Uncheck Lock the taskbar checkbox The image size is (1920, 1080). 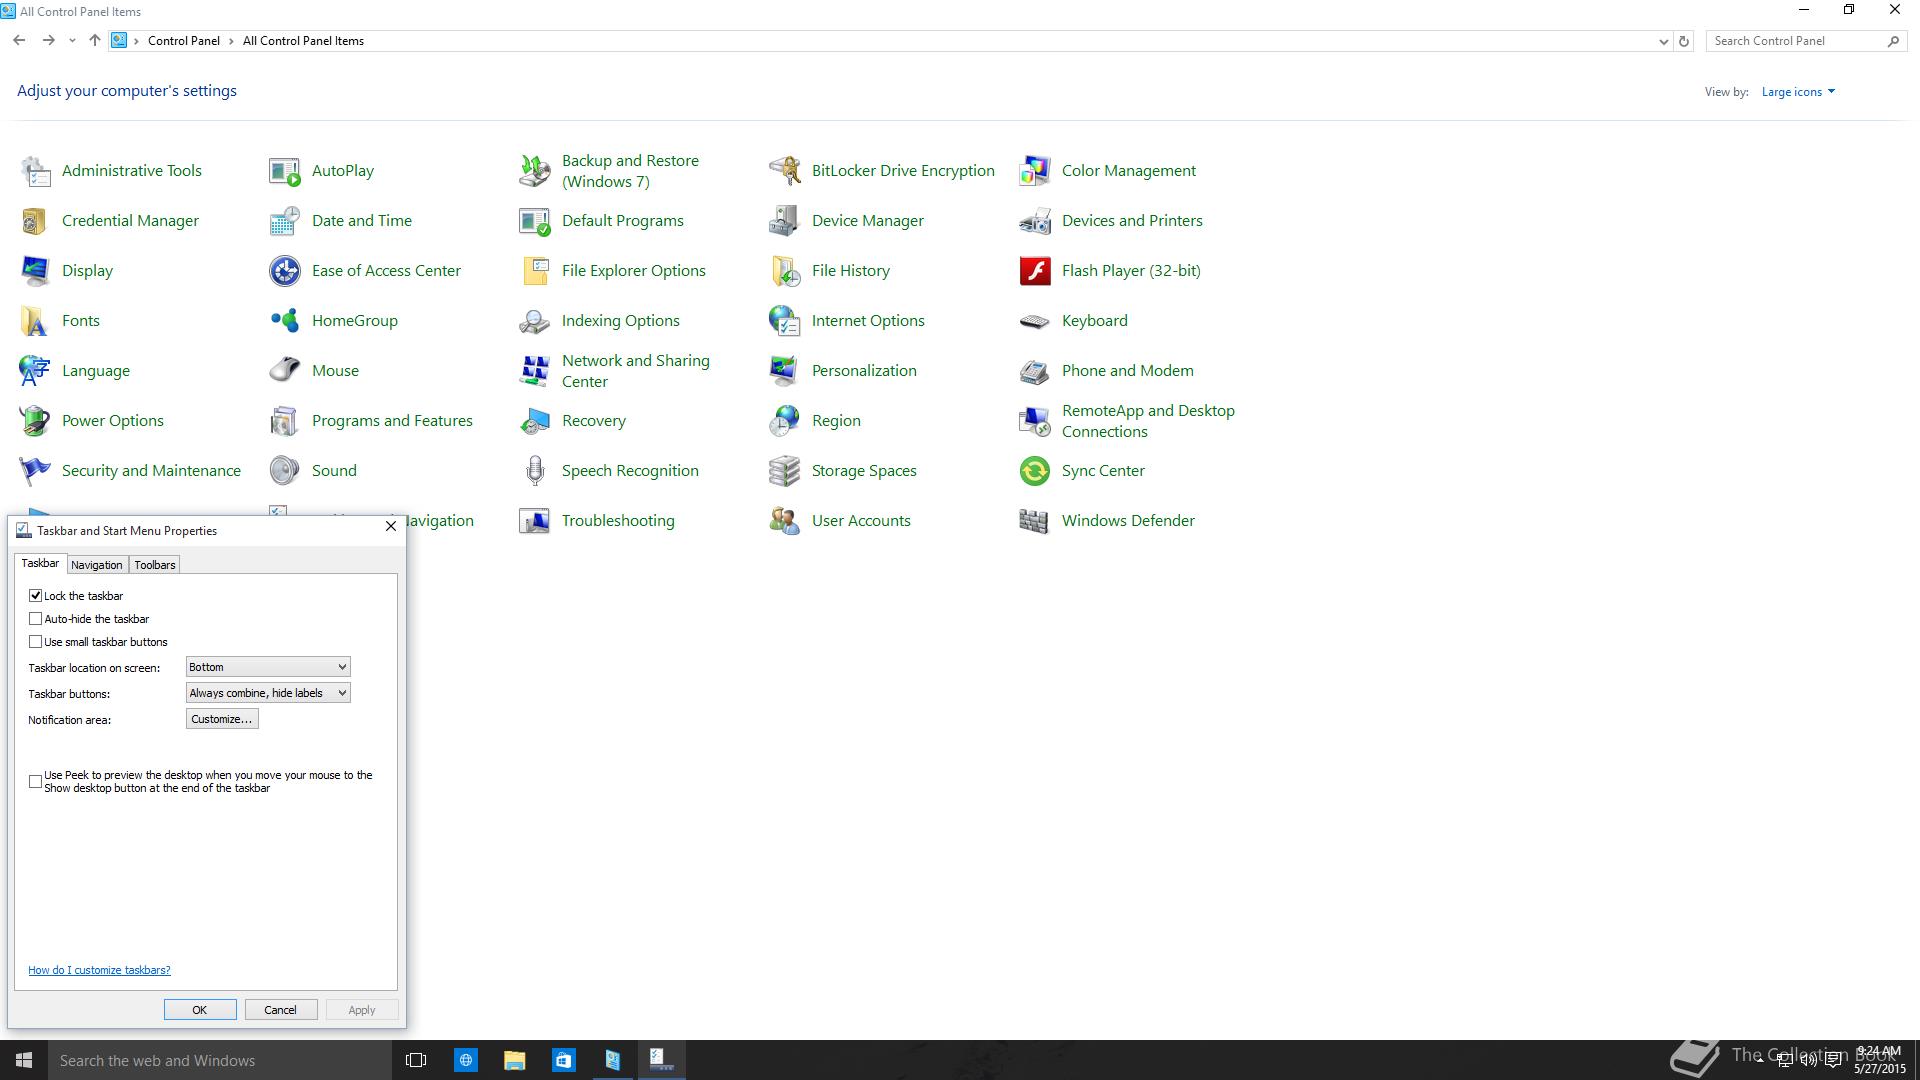tap(36, 596)
